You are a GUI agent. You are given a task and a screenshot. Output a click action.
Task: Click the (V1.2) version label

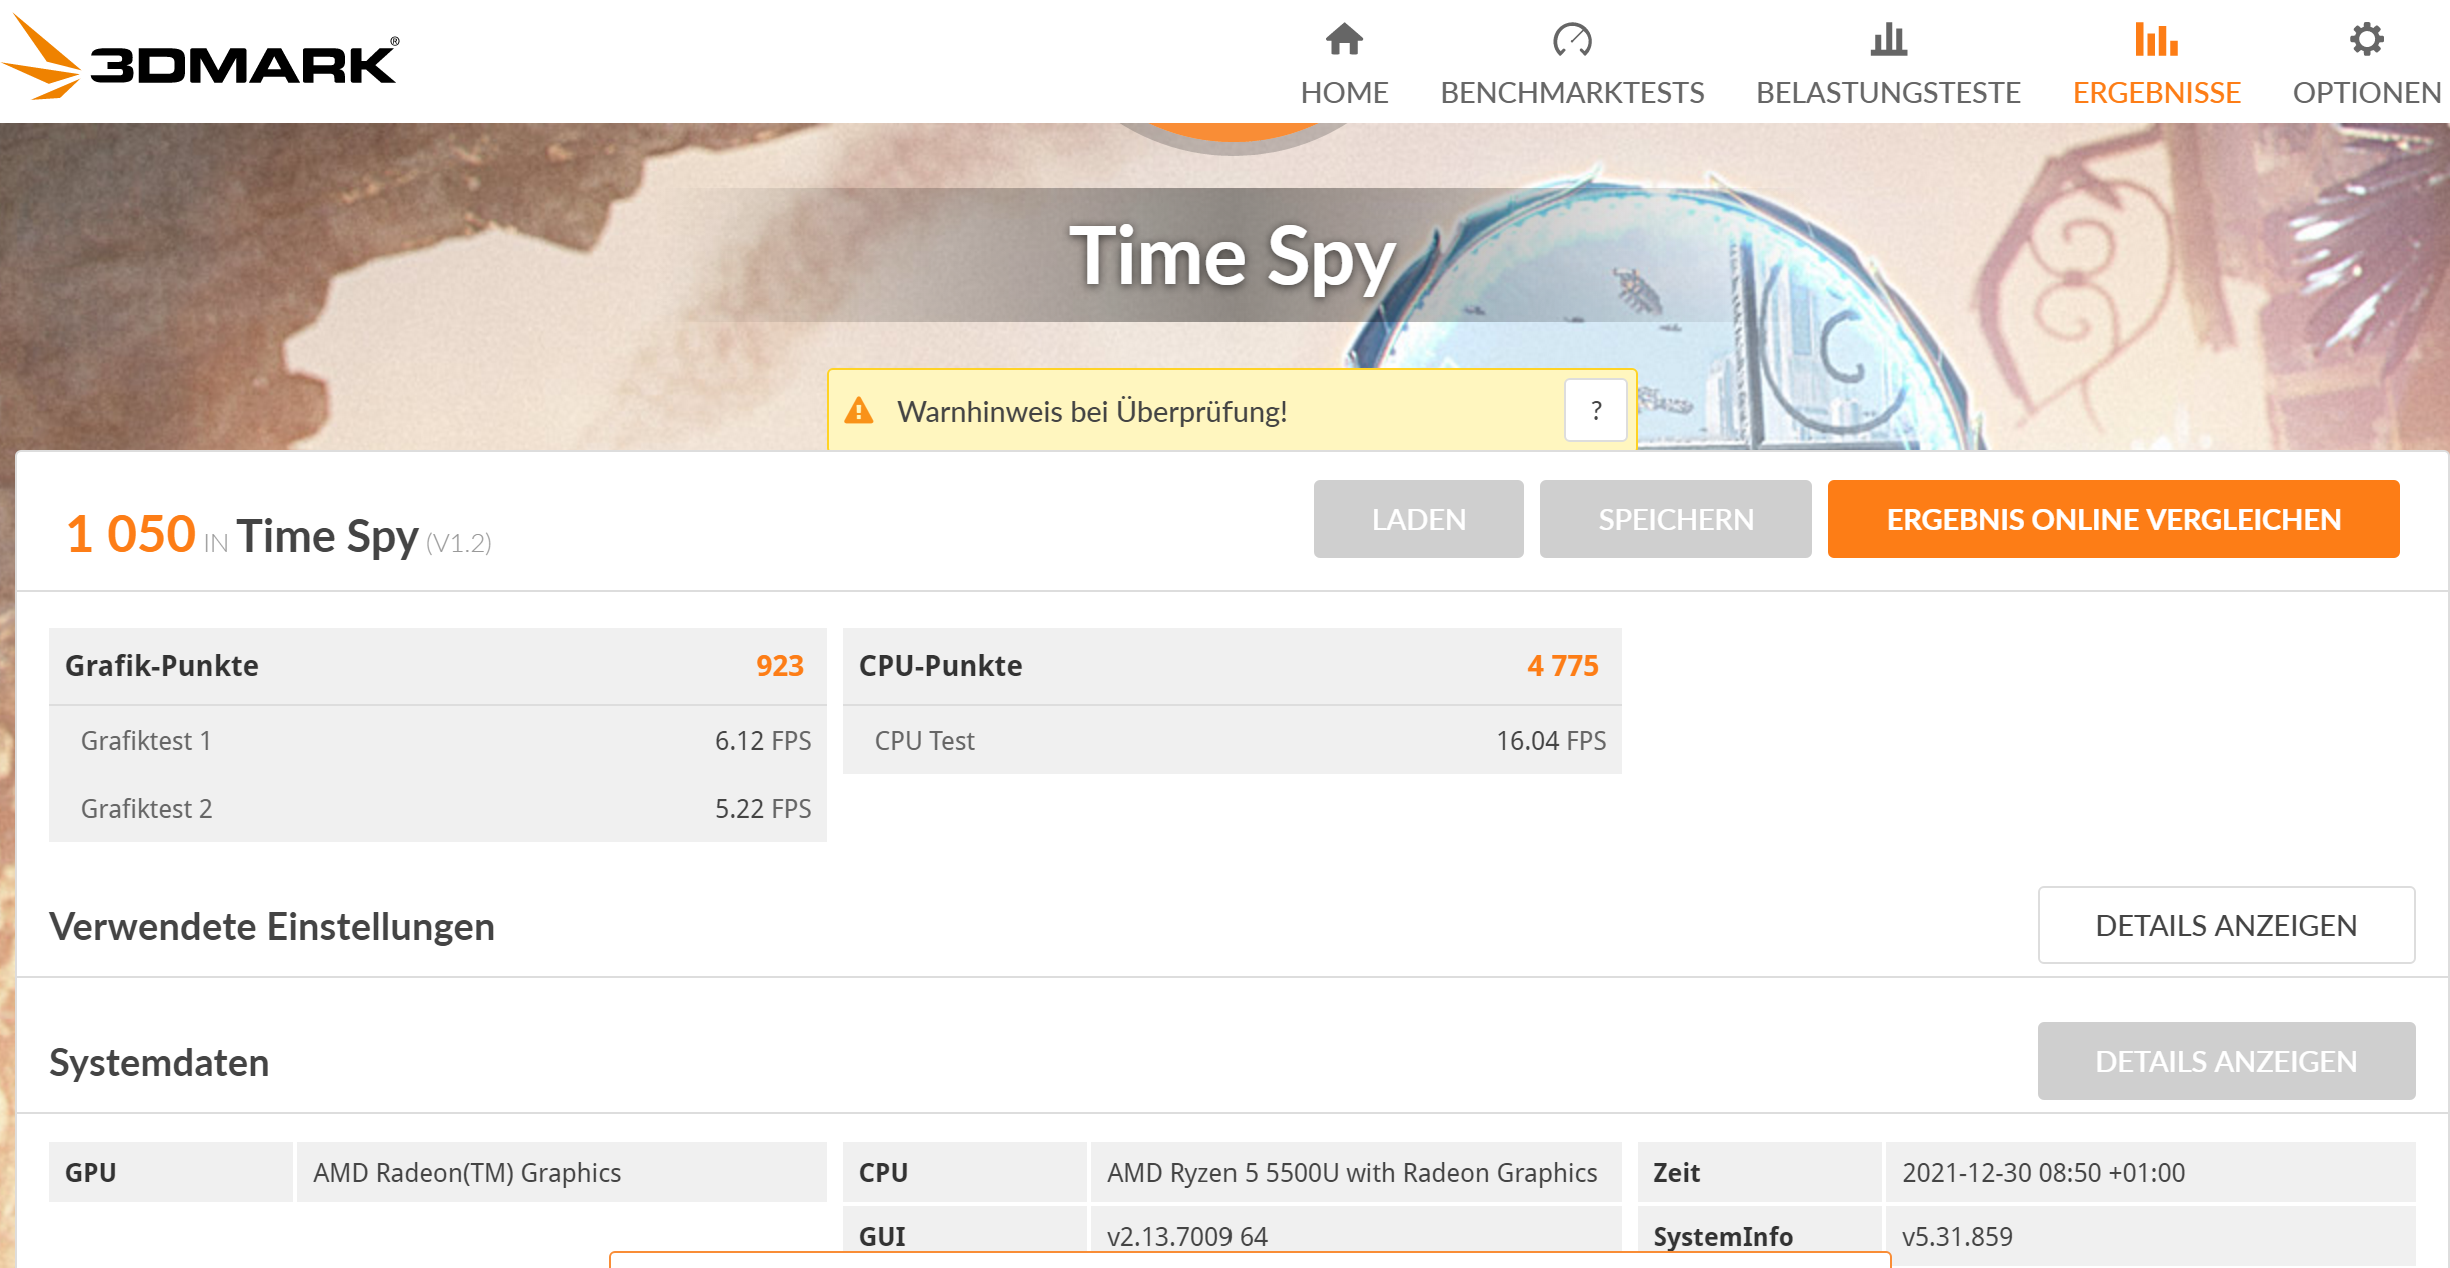point(459,543)
